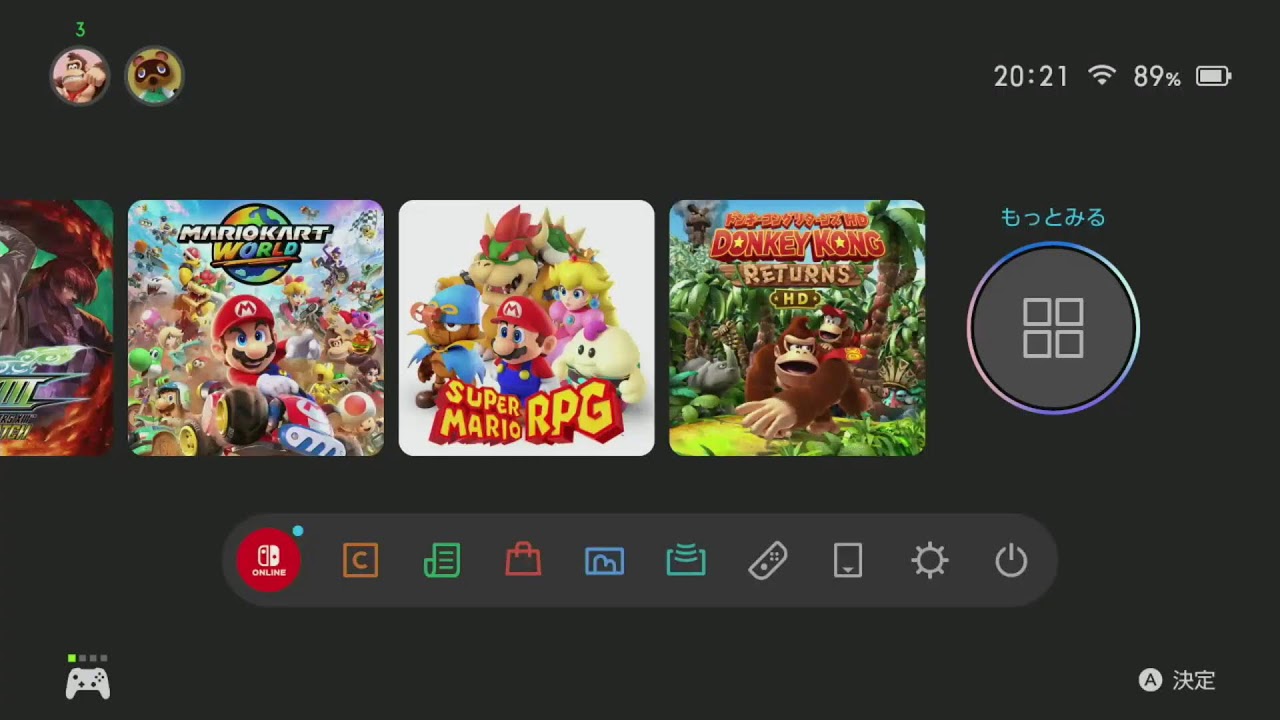
Task: Launch the Super Mario RPG game tile
Action: pyautogui.click(x=527, y=328)
